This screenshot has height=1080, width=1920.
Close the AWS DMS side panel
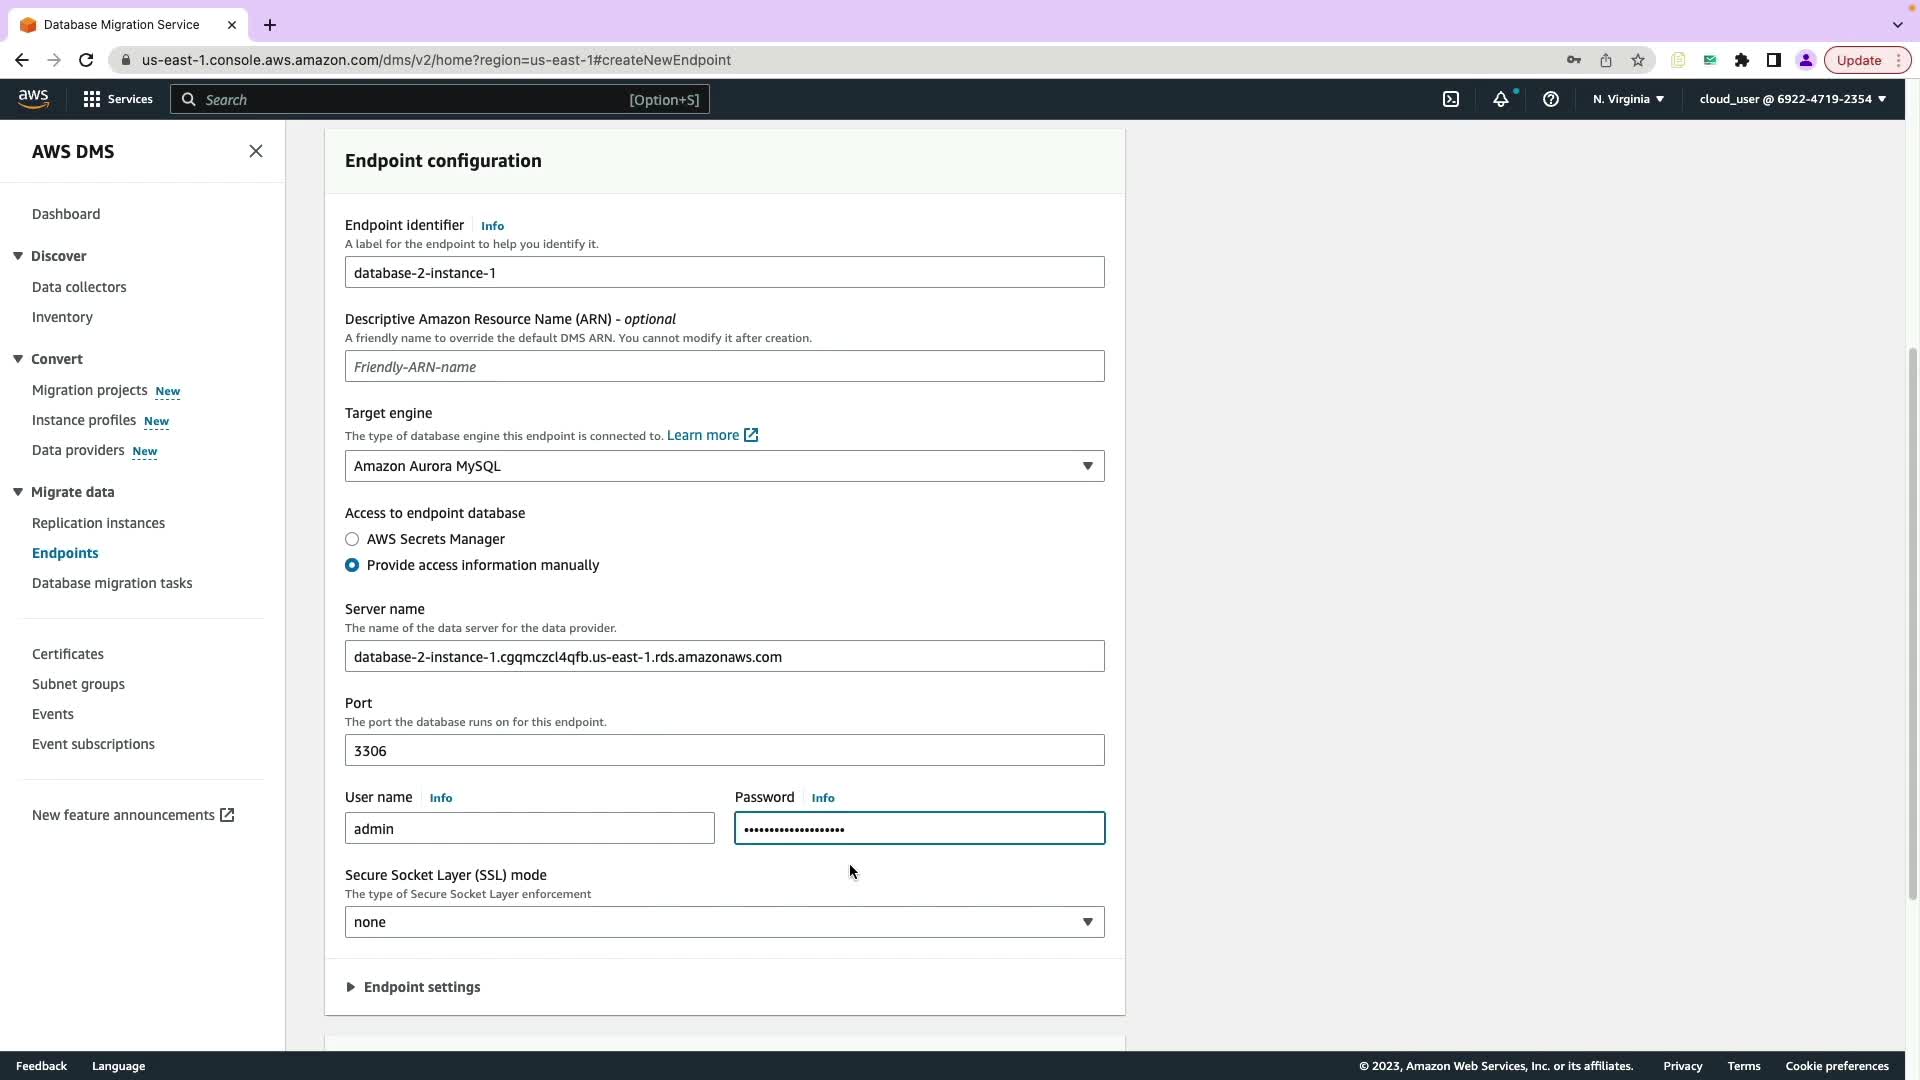click(256, 151)
